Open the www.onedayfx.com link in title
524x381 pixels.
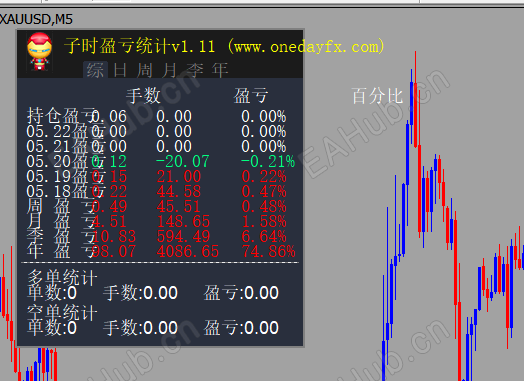click(x=306, y=47)
